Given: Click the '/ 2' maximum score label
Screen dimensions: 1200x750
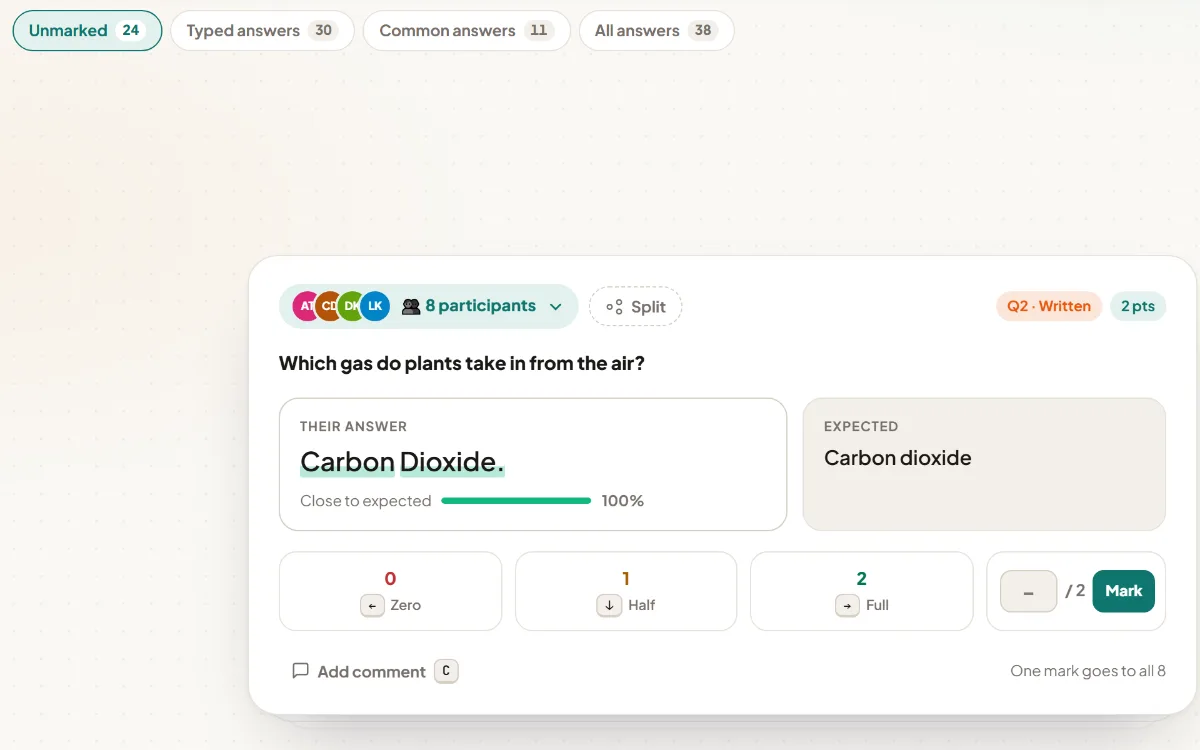Looking at the screenshot, I should pos(1075,591).
